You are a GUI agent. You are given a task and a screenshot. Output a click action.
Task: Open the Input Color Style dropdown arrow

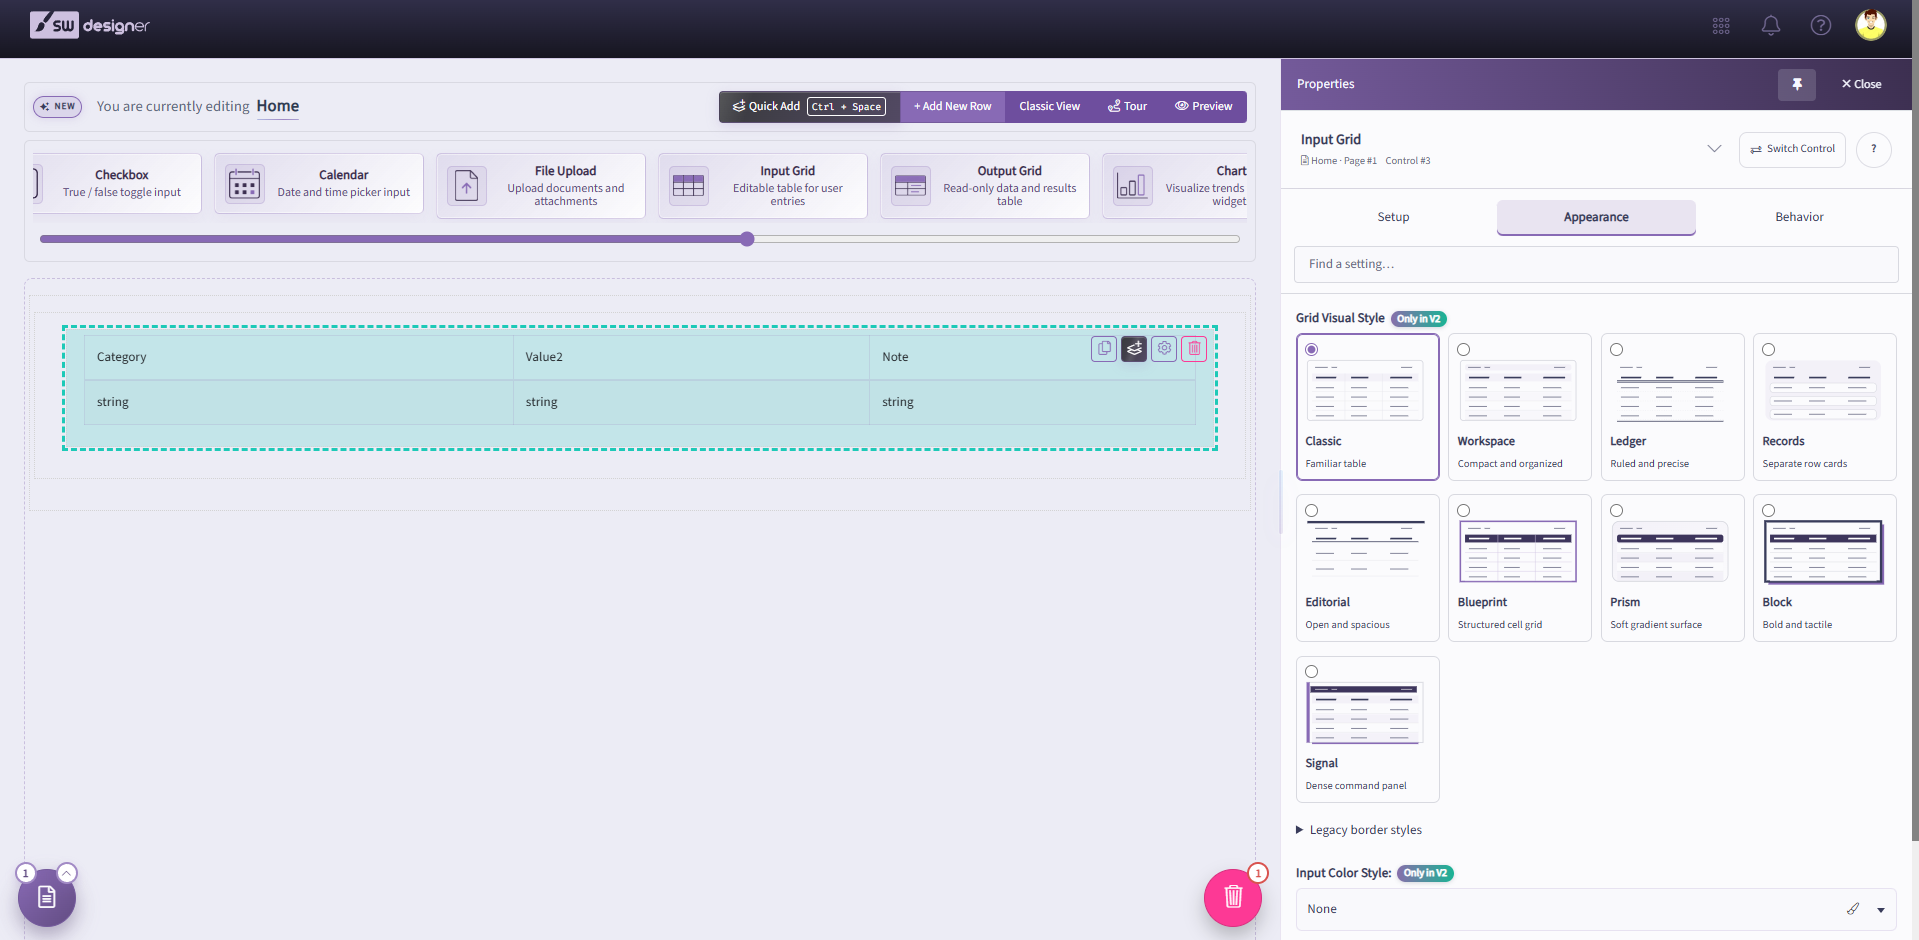coord(1881,910)
